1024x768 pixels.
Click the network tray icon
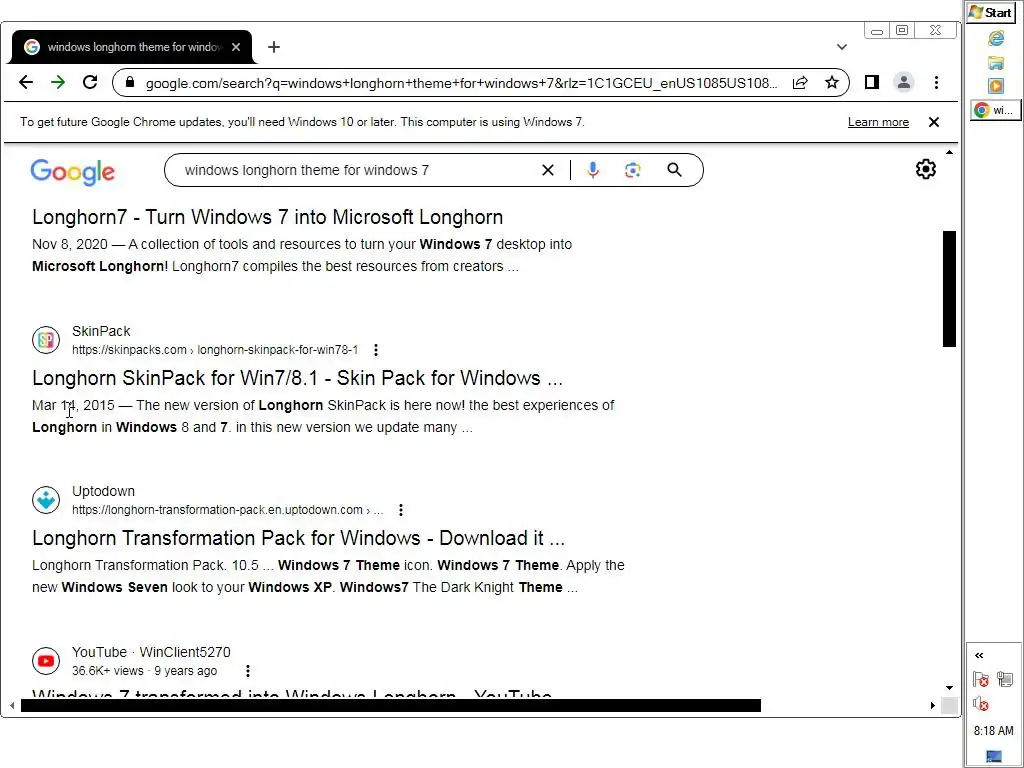pyautogui.click(x=1005, y=679)
